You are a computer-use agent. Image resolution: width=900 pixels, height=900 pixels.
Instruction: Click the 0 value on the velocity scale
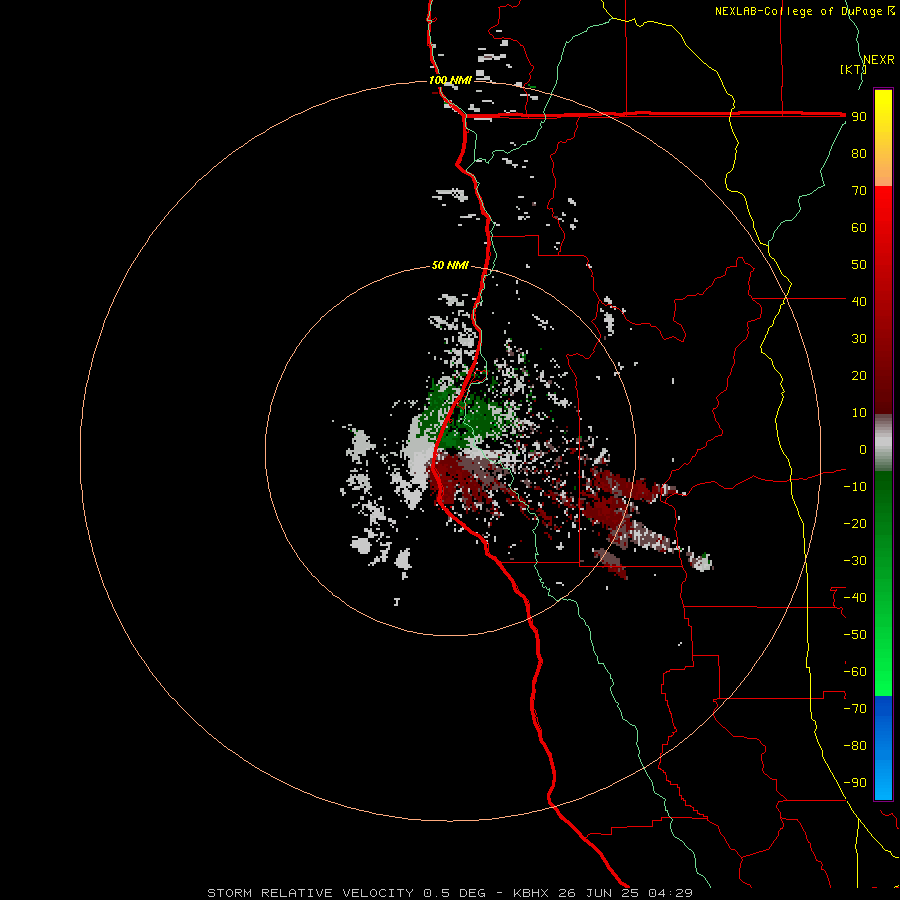(863, 450)
